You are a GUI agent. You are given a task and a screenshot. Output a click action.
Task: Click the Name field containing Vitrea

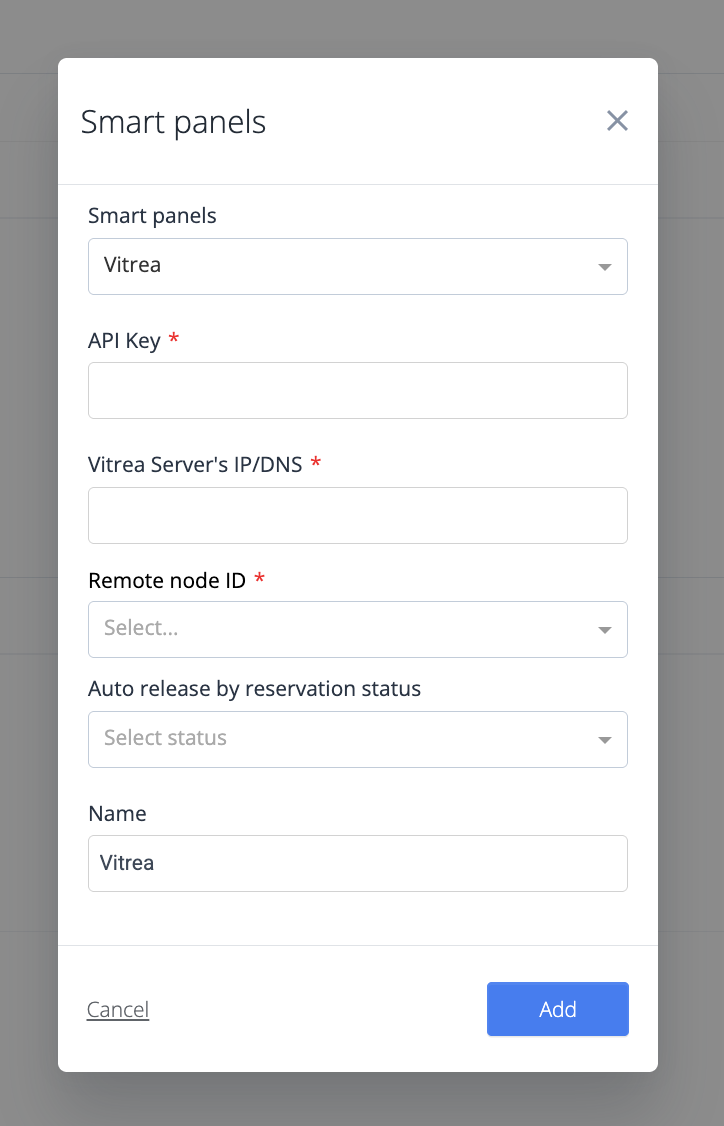tap(358, 863)
